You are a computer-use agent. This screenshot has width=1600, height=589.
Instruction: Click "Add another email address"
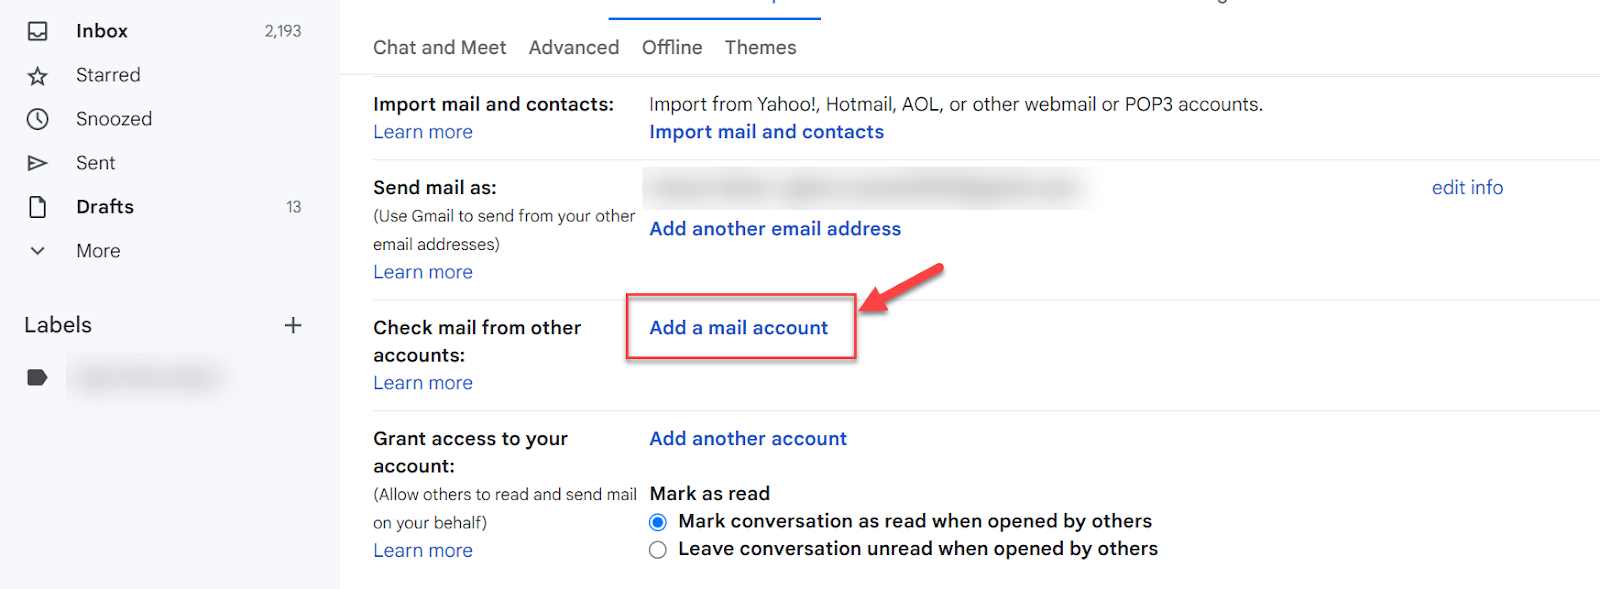[775, 228]
